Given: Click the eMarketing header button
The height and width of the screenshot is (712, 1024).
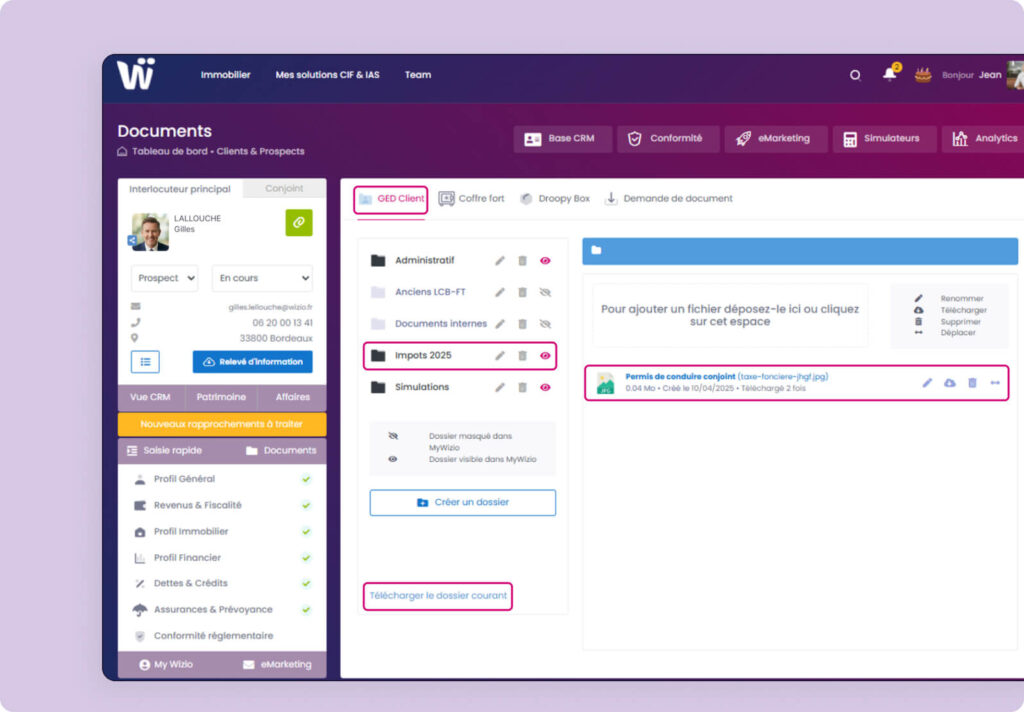Looking at the screenshot, I should tap(776, 138).
